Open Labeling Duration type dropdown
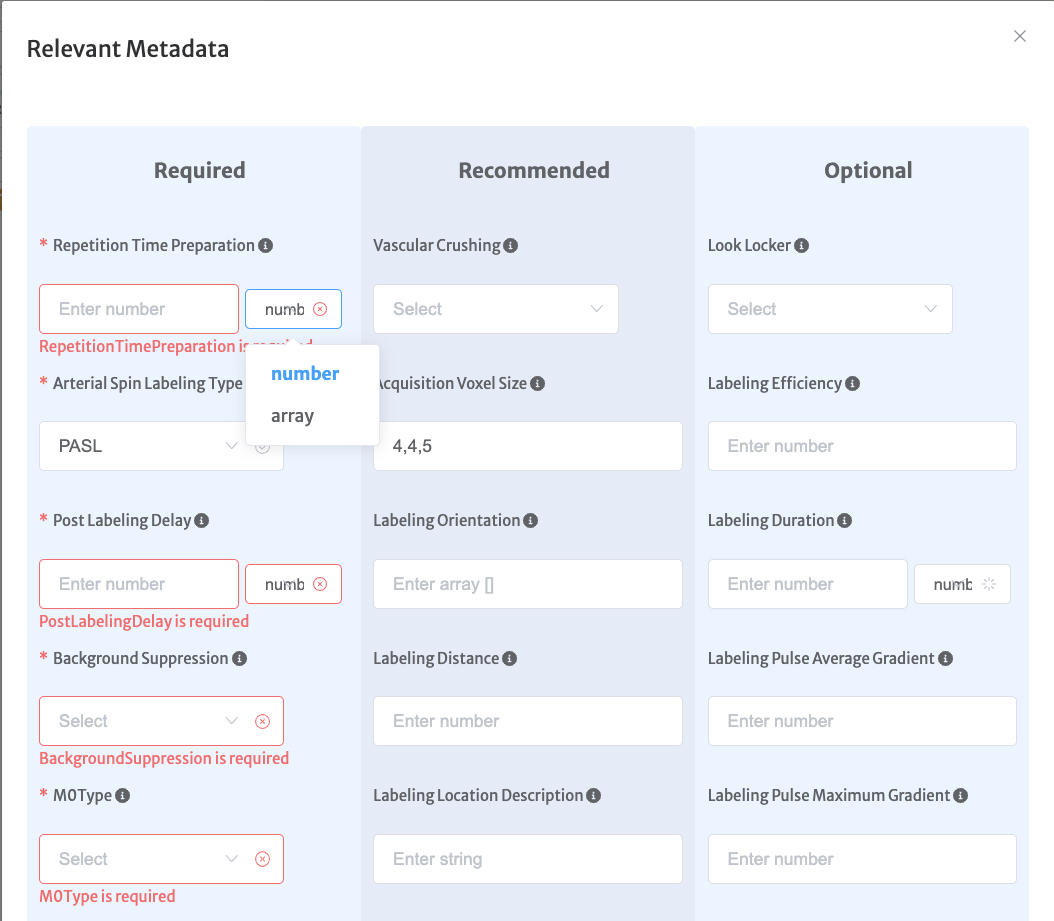Viewport: 1054px width, 921px height. (x=962, y=584)
